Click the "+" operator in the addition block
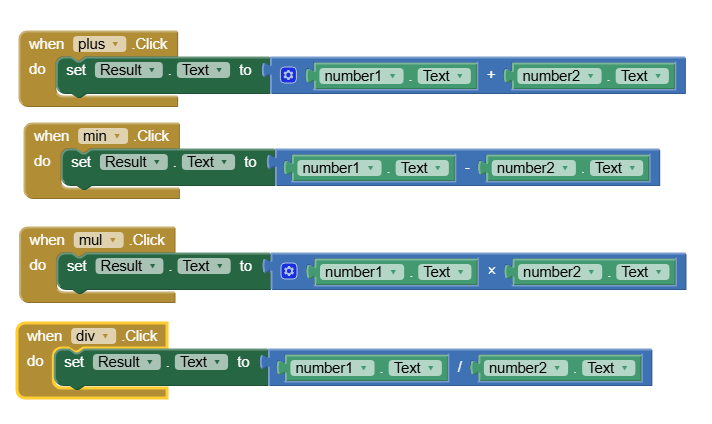This screenshot has width=712, height=424. (x=491, y=76)
